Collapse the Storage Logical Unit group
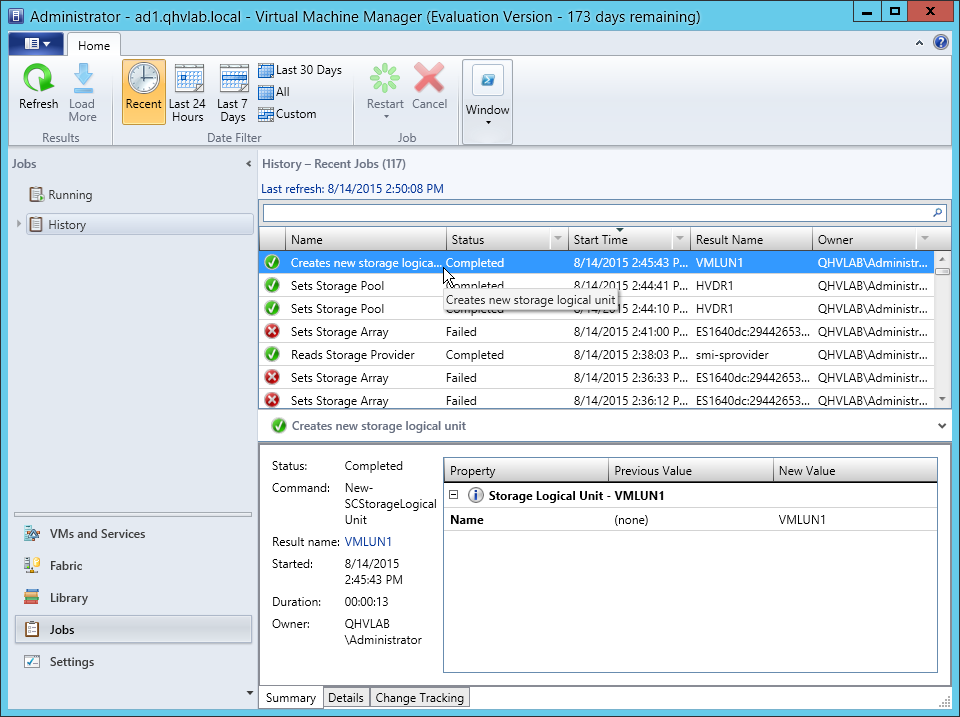This screenshot has width=960, height=717. (454, 495)
